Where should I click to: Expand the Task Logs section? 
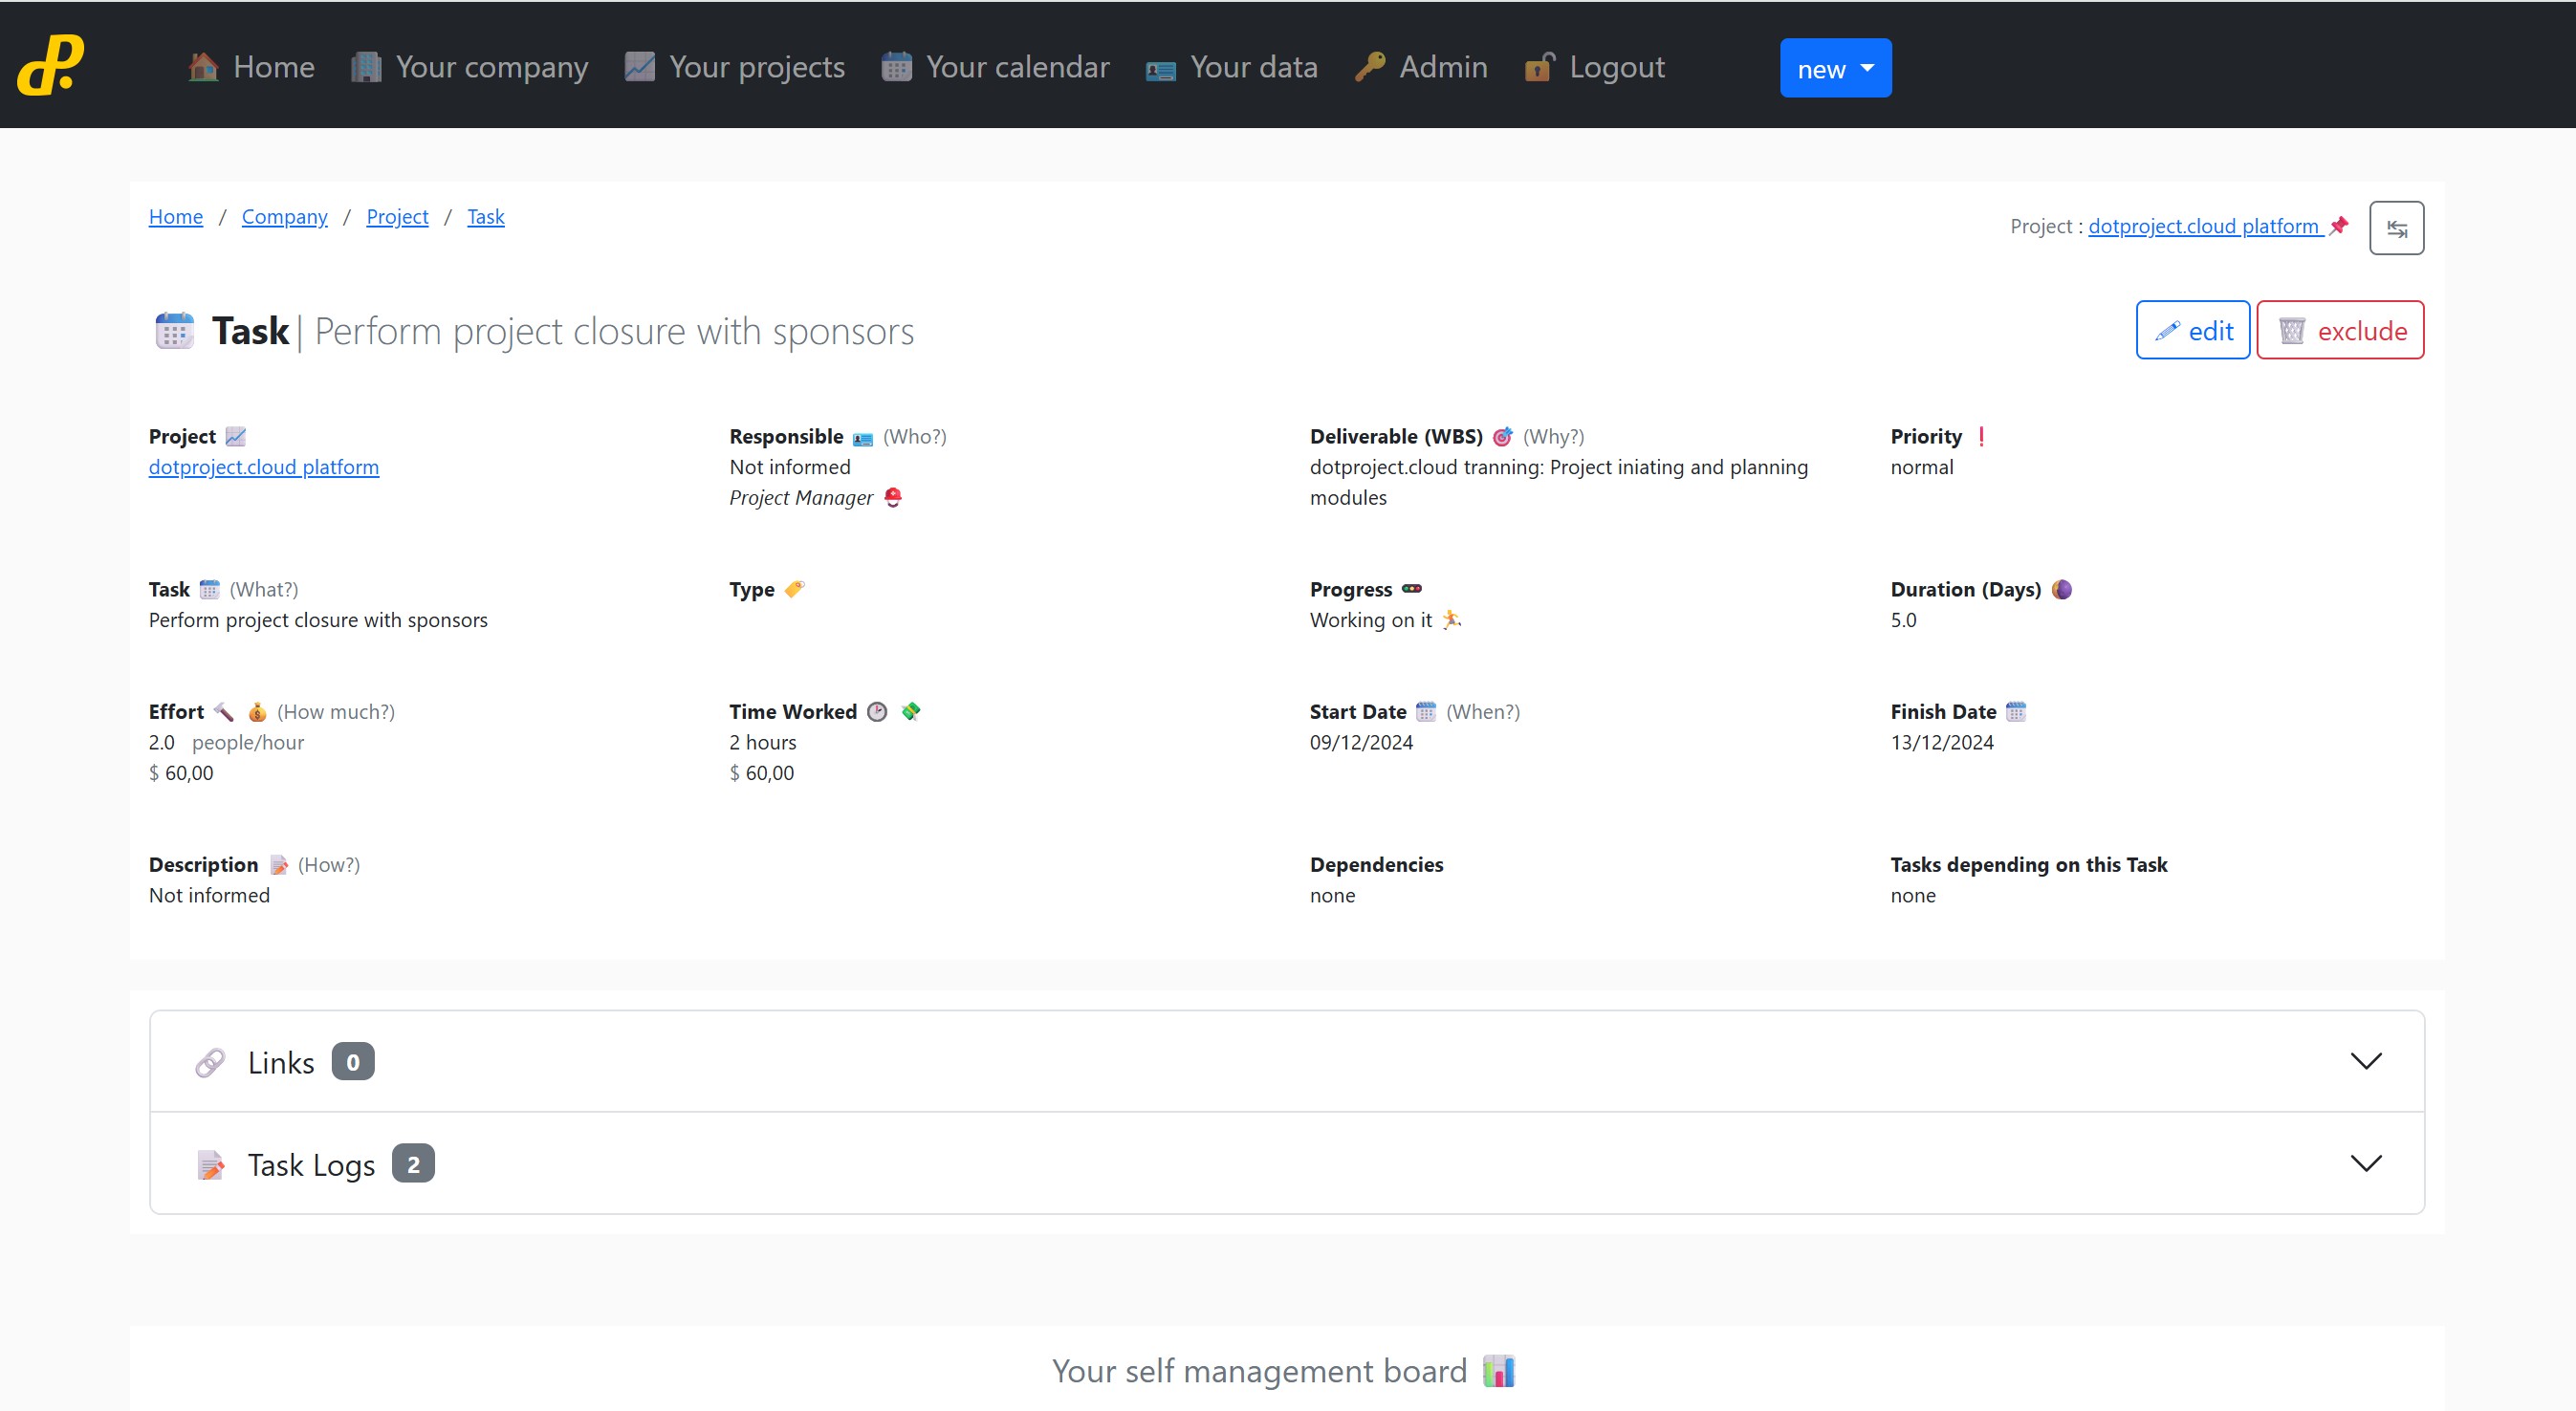coord(2367,1163)
